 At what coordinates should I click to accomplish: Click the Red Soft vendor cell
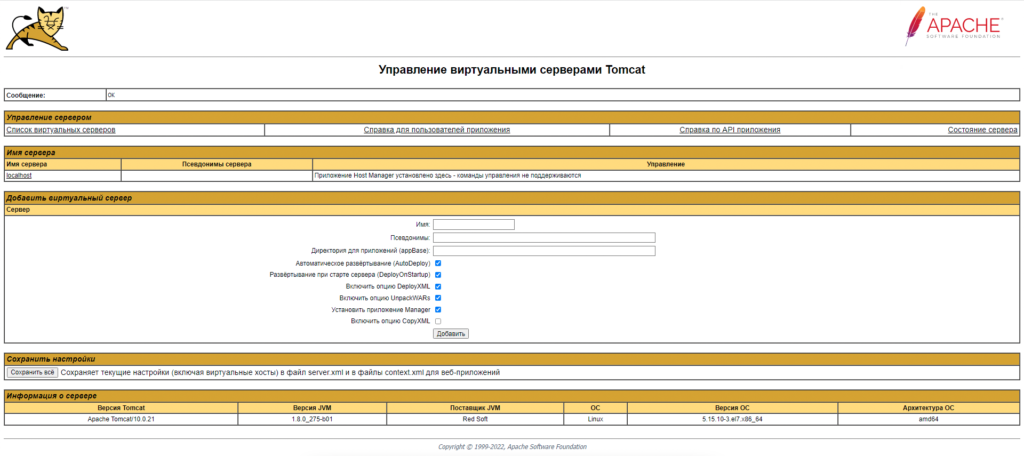point(475,419)
